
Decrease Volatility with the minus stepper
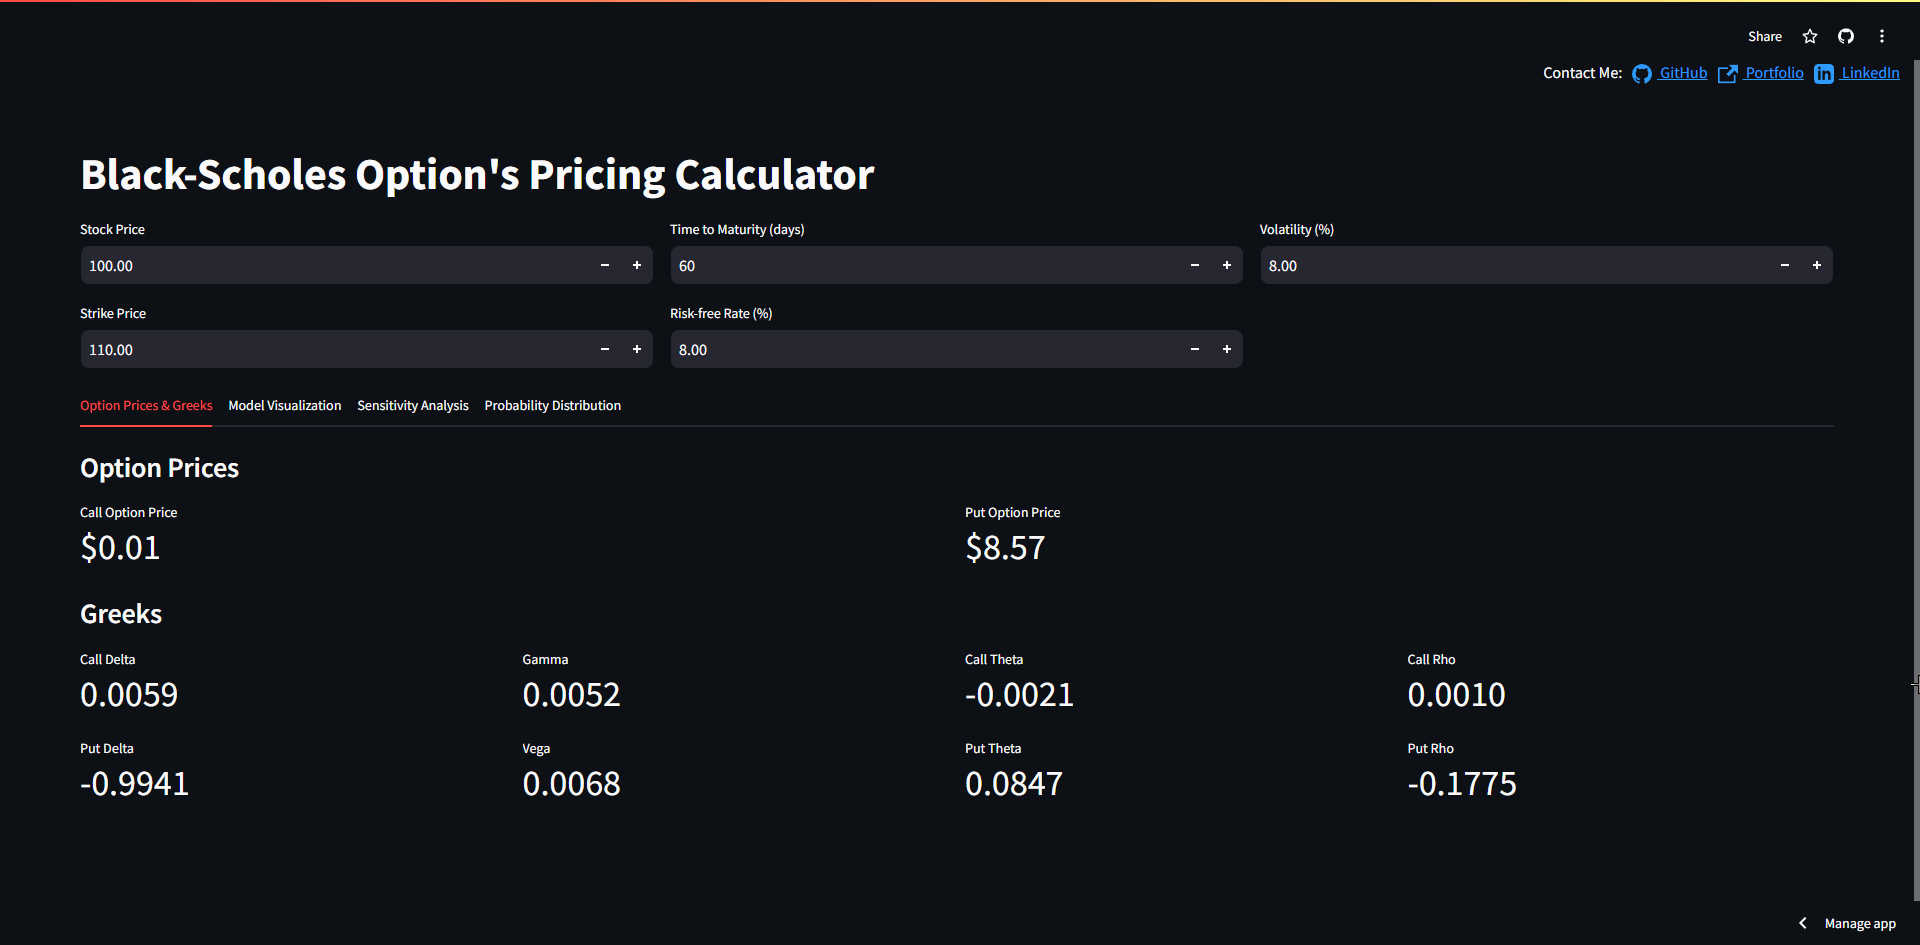(1785, 265)
